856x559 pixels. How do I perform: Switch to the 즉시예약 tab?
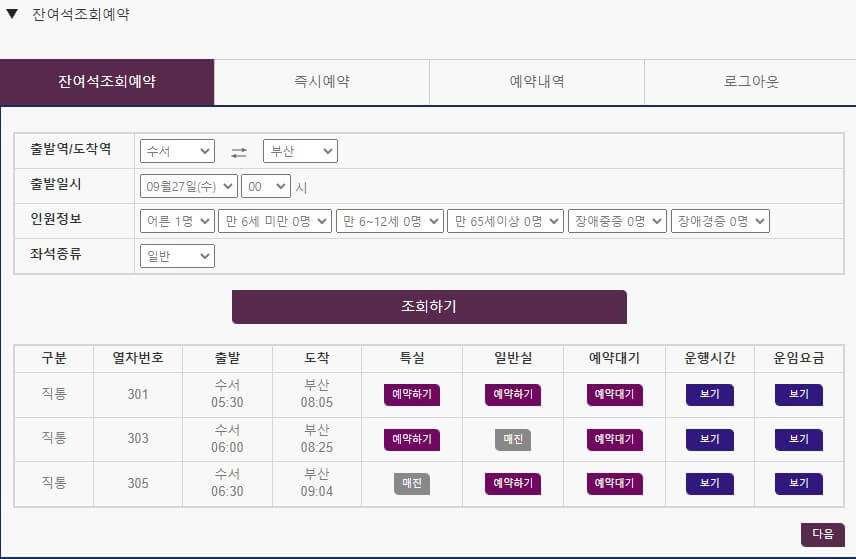(x=322, y=82)
